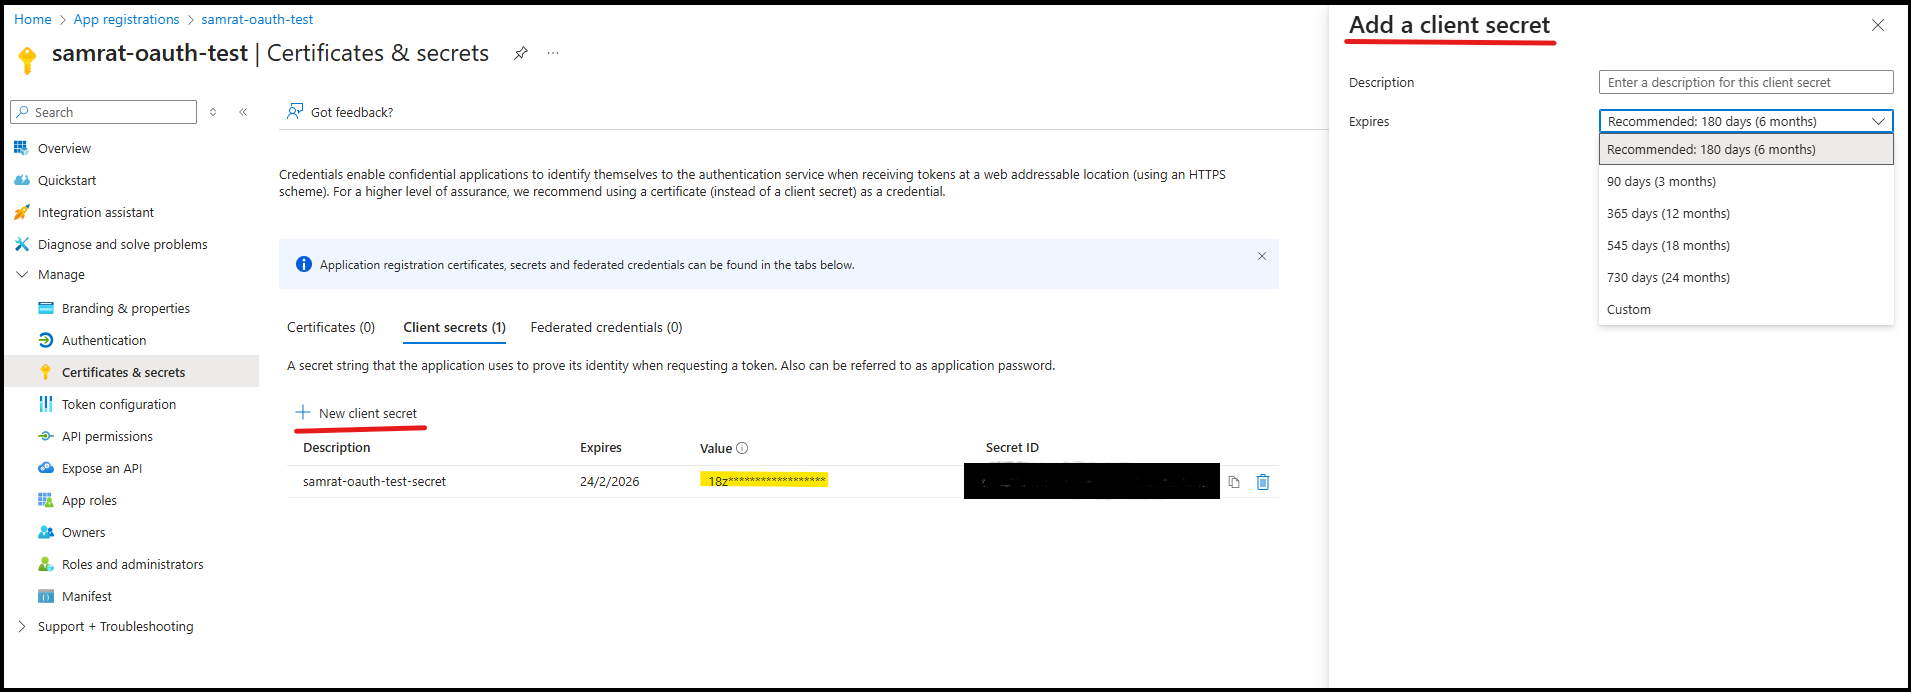Expand Support + Troubleshooting section
Screen dimensions: 1911x692
click(22, 626)
